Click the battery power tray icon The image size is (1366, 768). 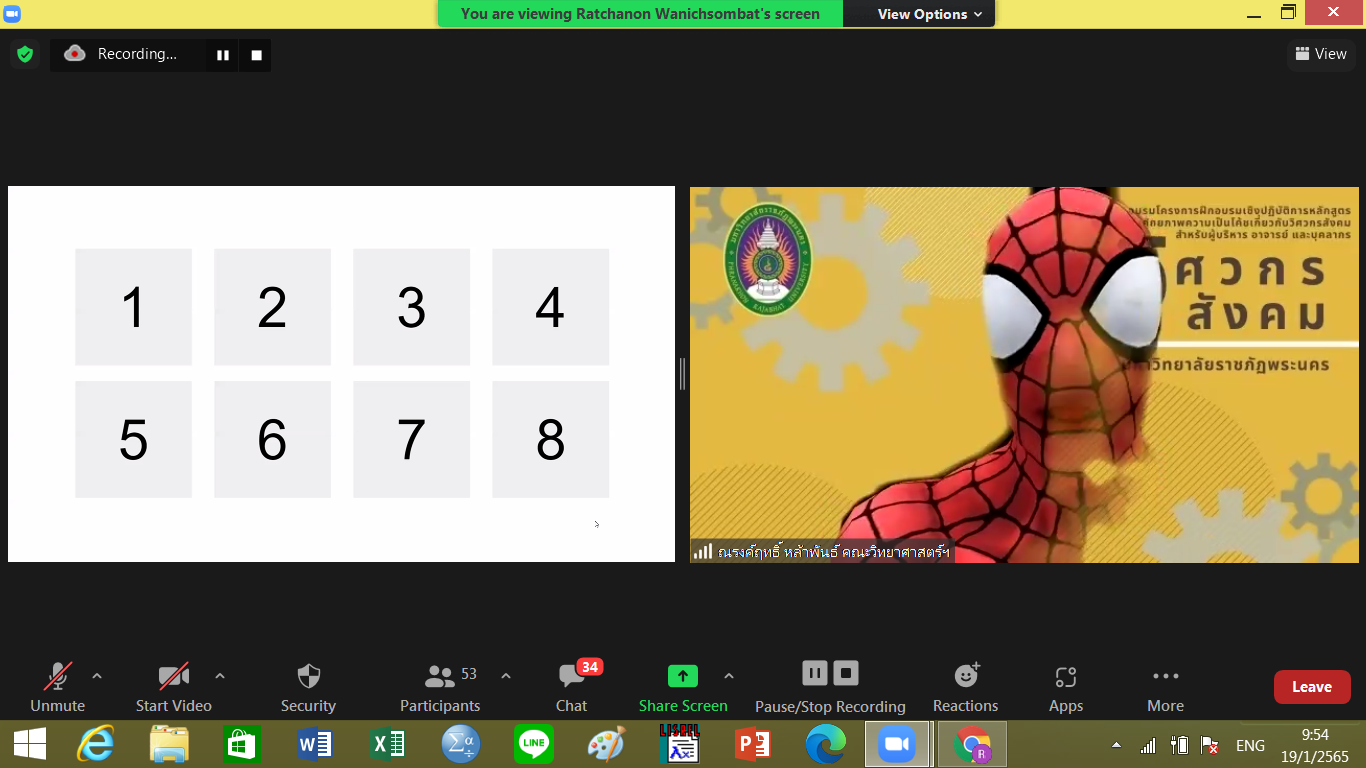[1179, 745]
